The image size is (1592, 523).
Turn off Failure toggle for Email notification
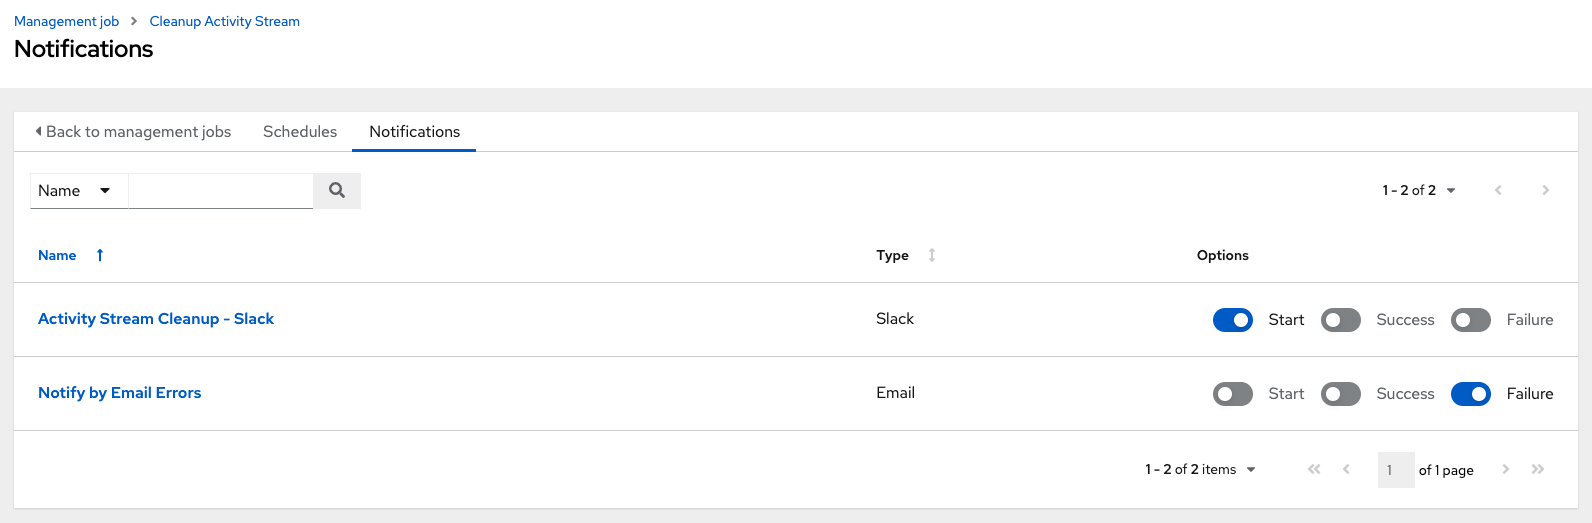pyautogui.click(x=1471, y=394)
